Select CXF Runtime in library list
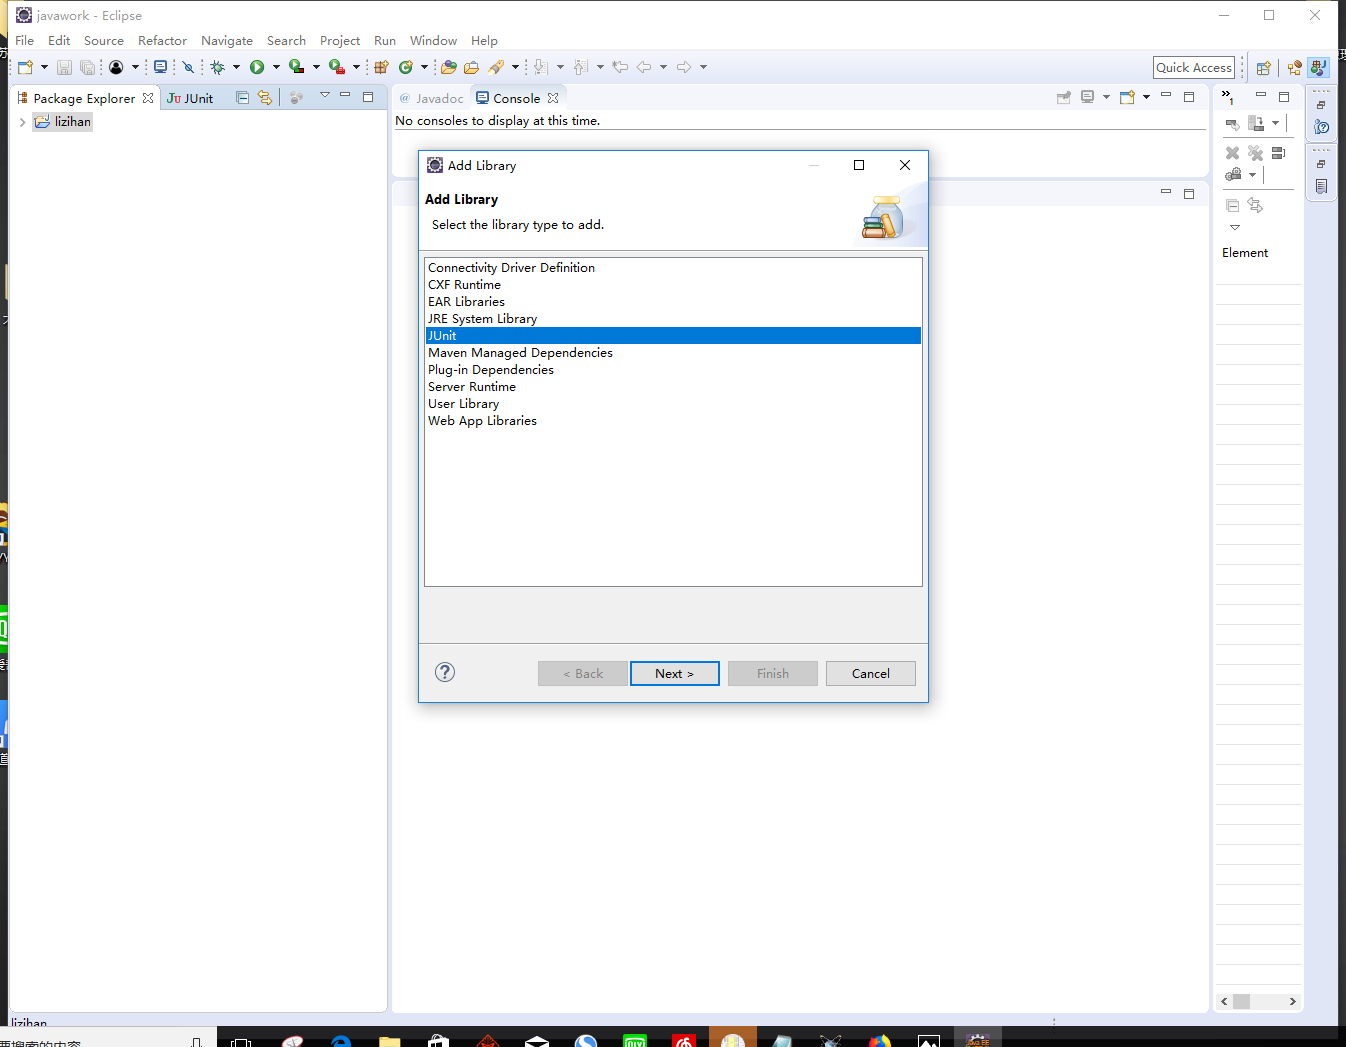1346x1047 pixels. tap(673, 285)
